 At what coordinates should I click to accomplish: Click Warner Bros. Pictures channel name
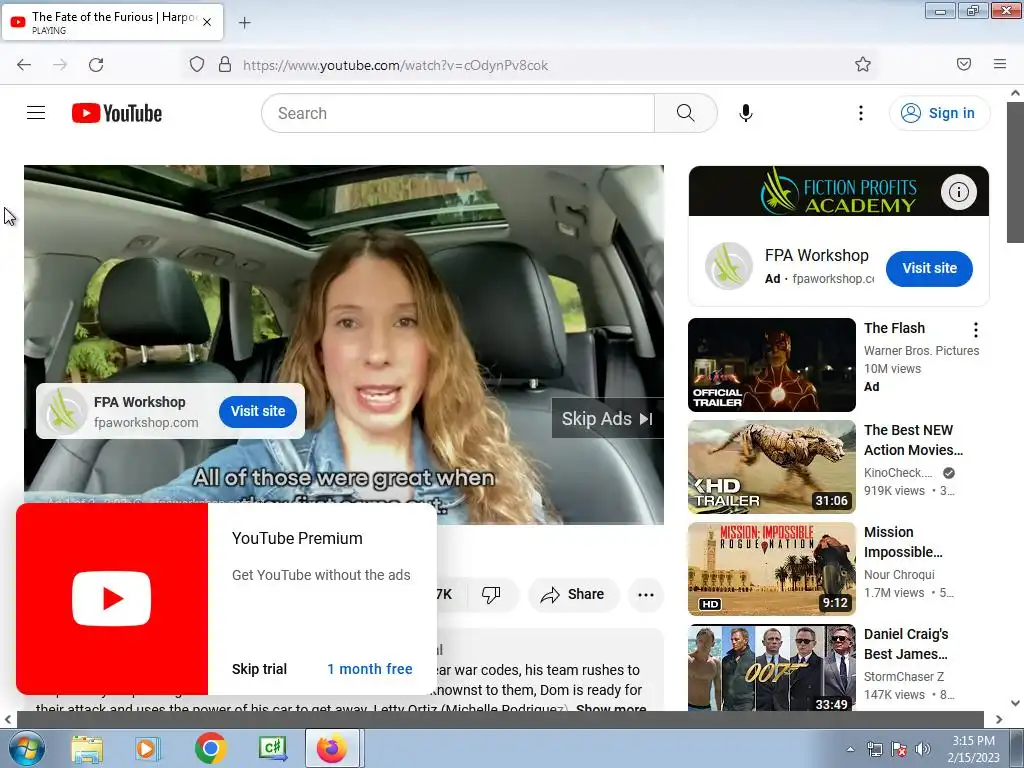(921, 351)
